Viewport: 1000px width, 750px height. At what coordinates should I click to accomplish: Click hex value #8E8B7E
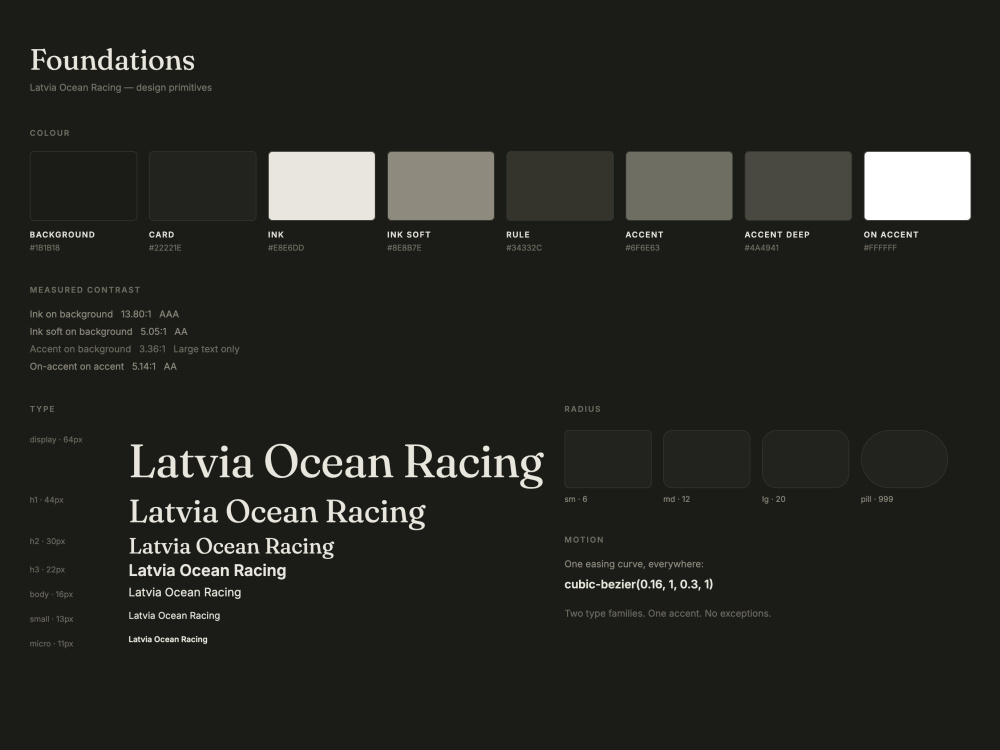[404, 247]
